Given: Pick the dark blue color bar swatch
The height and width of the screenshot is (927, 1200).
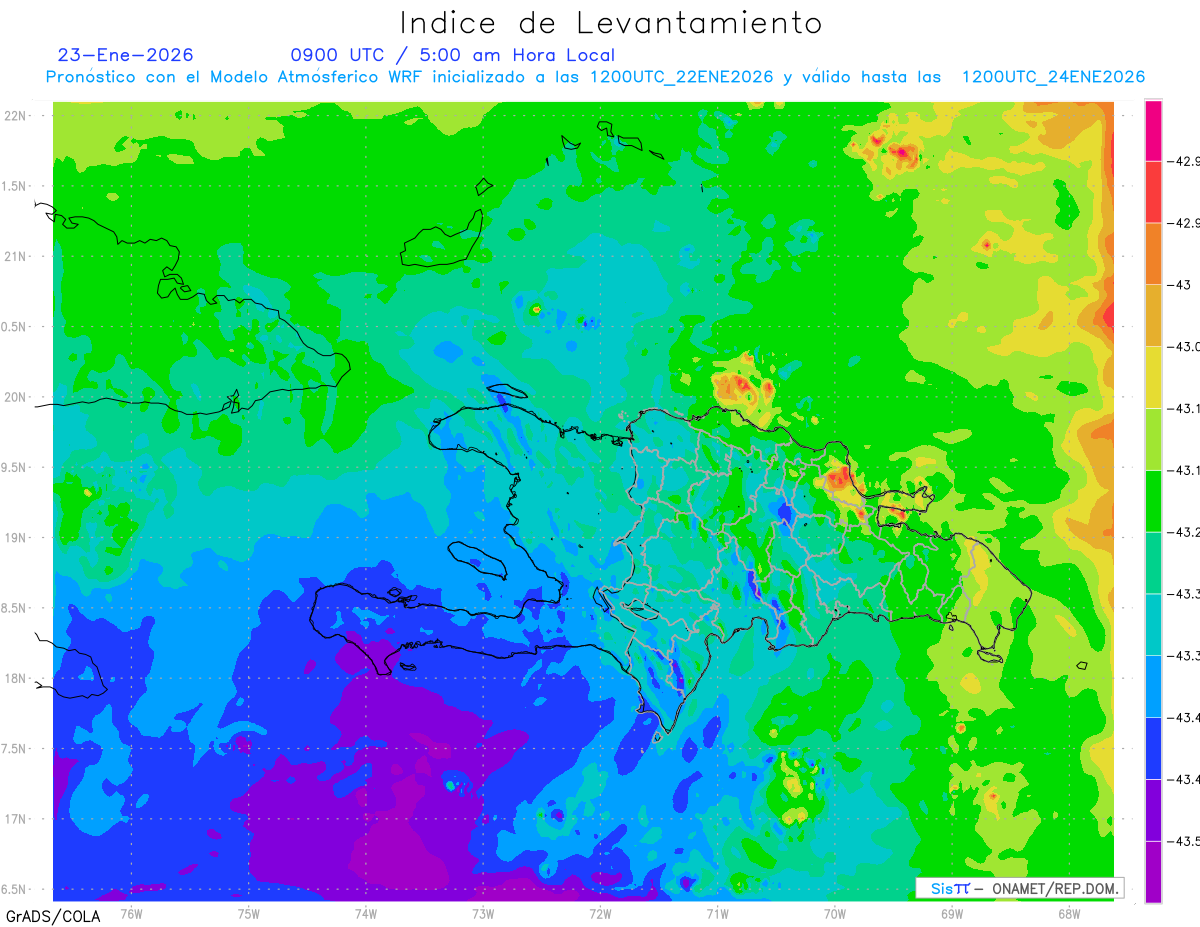Looking at the screenshot, I should [1153, 748].
